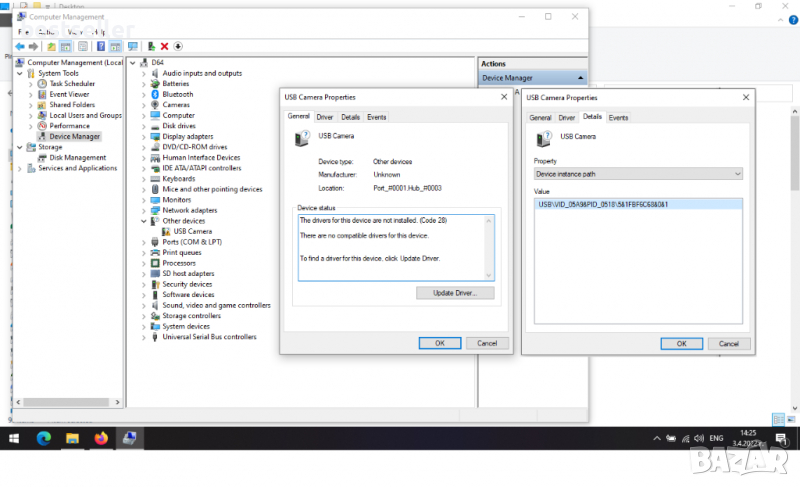Open the Property dropdown showing Device instance path
This screenshot has width=800, height=487.
tap(638, 174)
